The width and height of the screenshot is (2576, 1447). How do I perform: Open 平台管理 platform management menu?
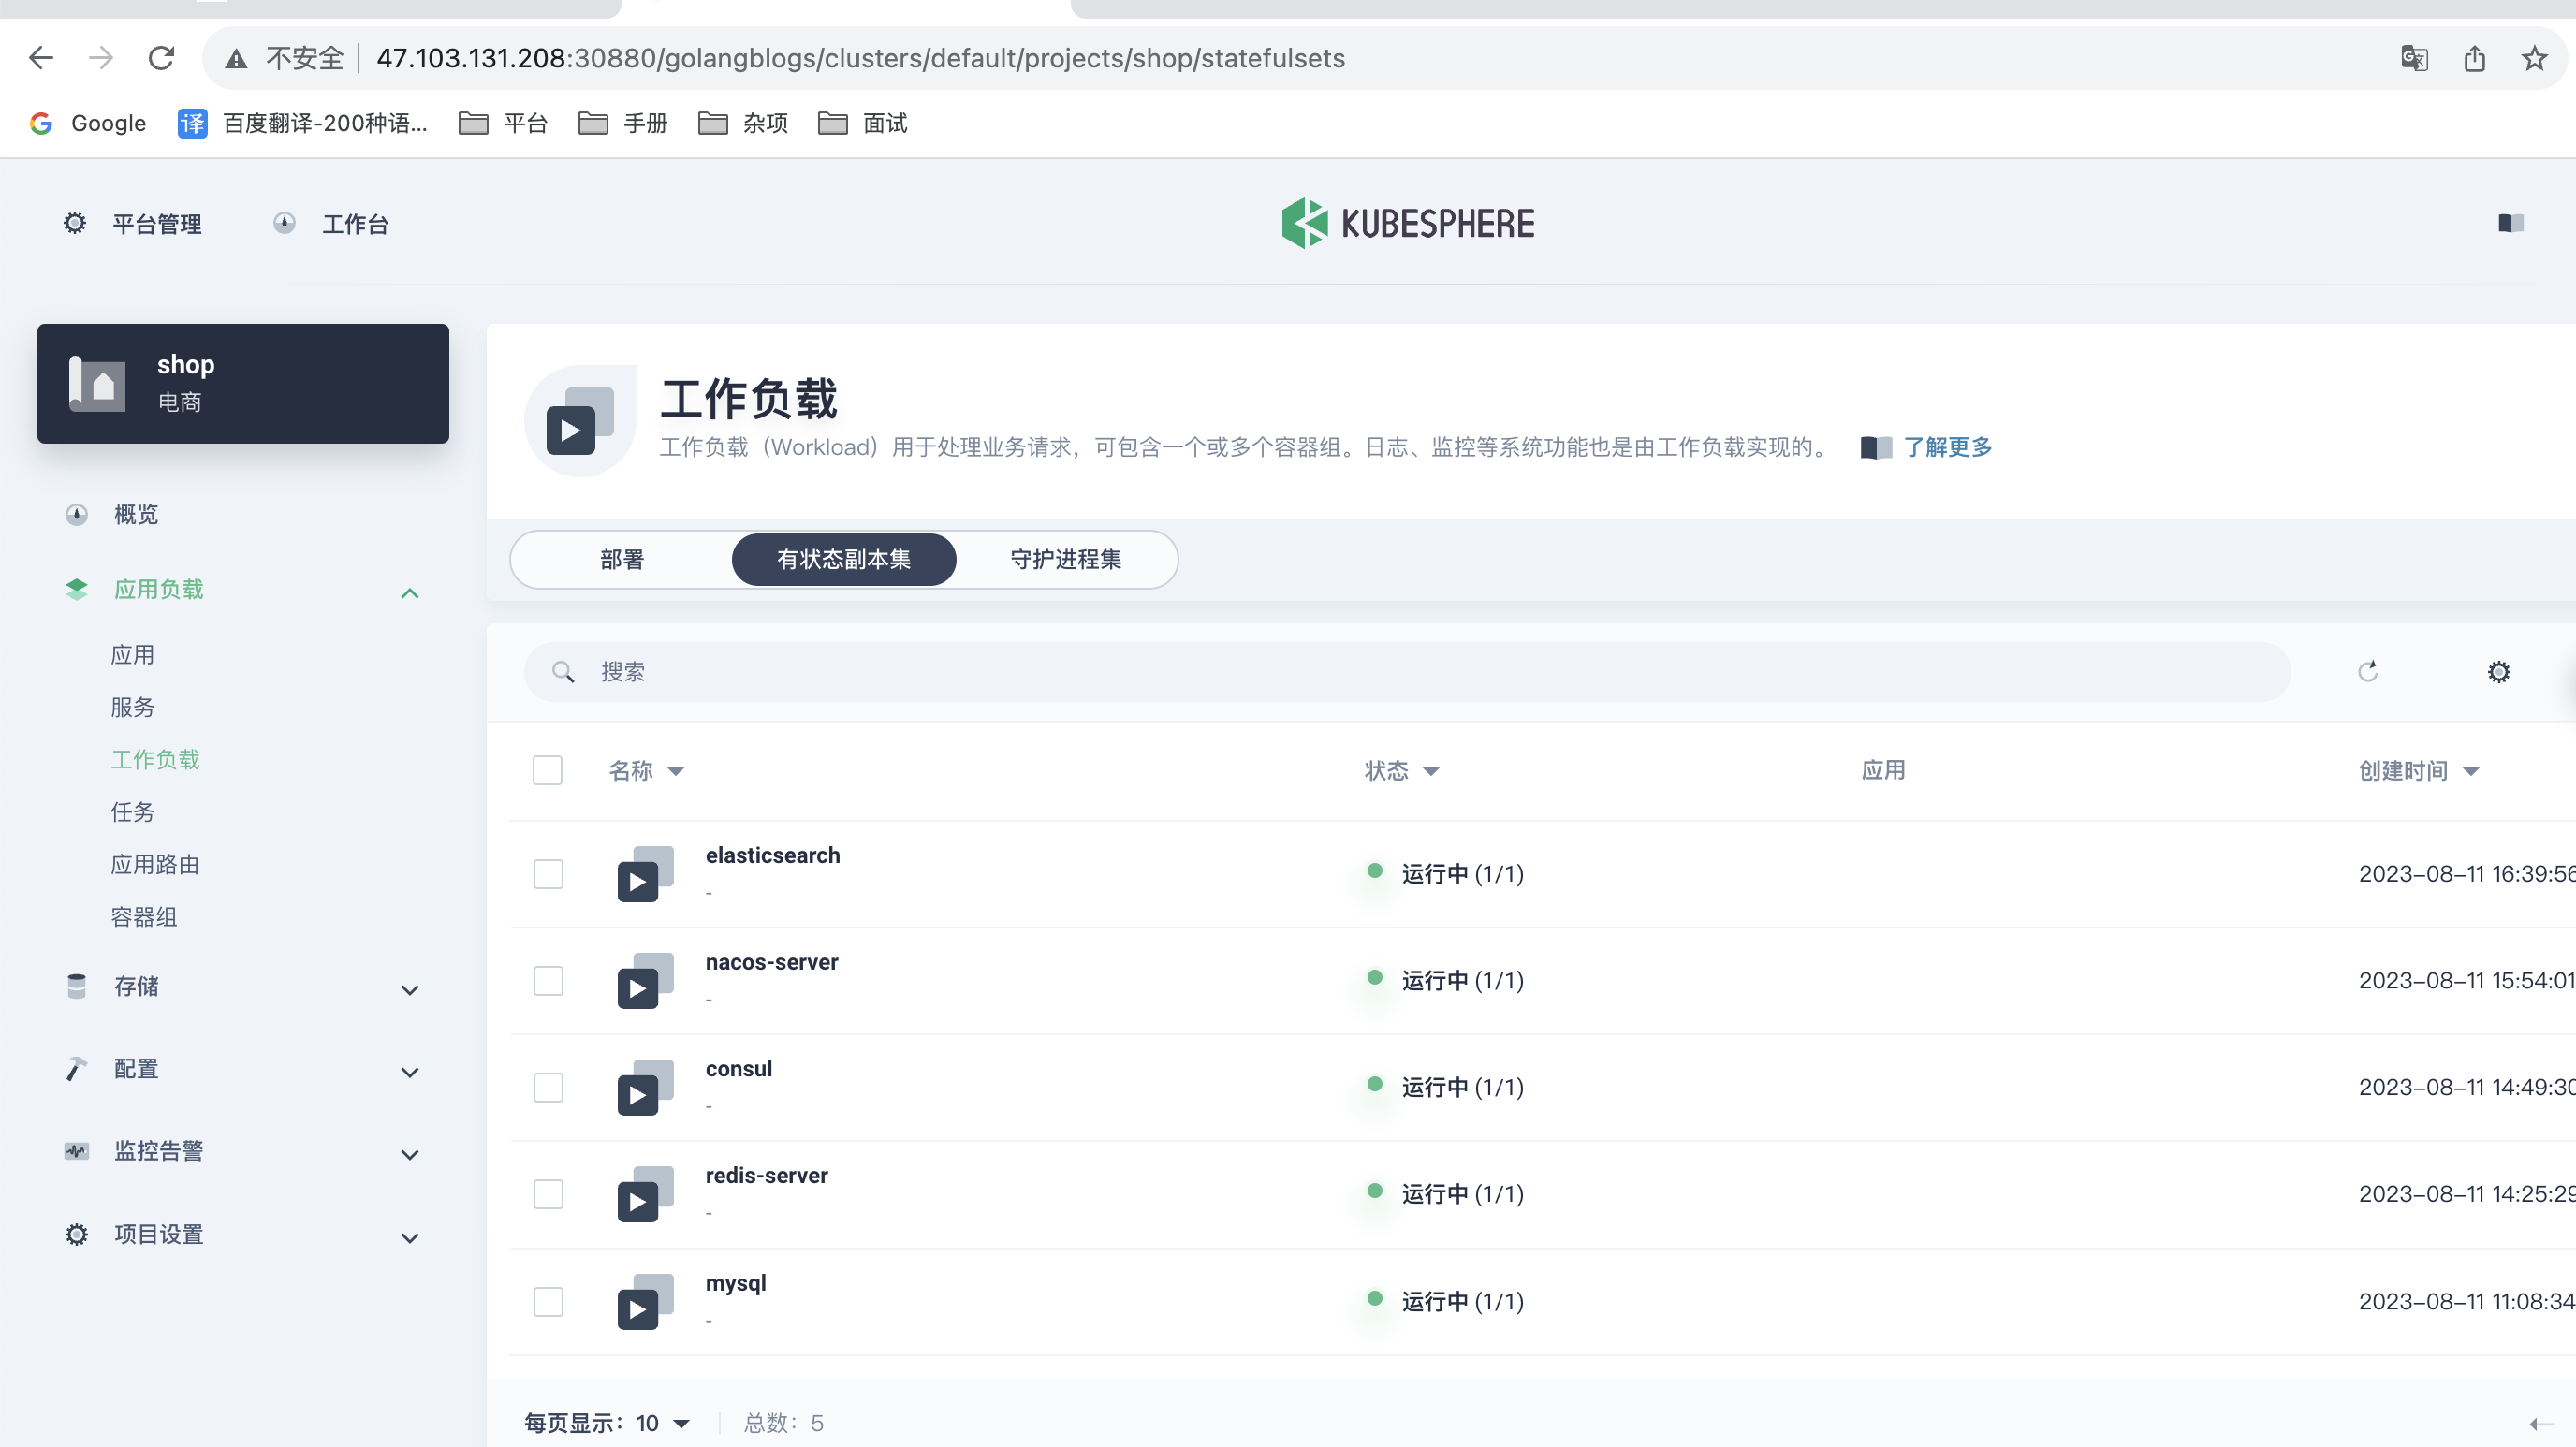pyautogui.click(x=133, y=223)
